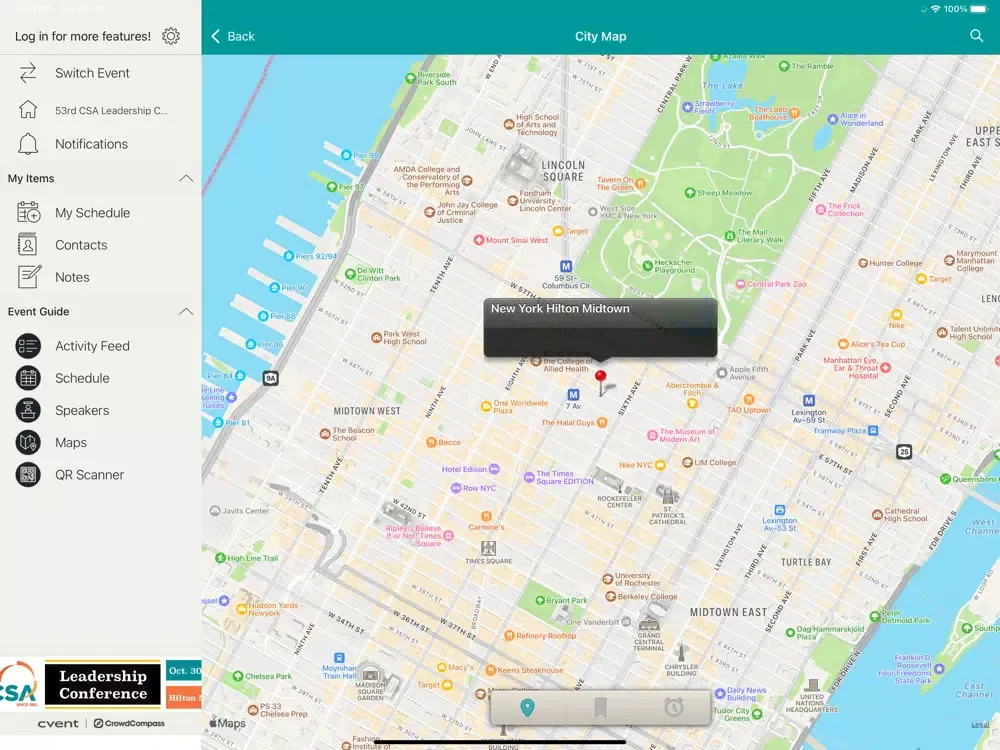Screen dimensions: 1000x750
Task: Tap the Rockefeller Center landmark label
Action: [619, 501]
